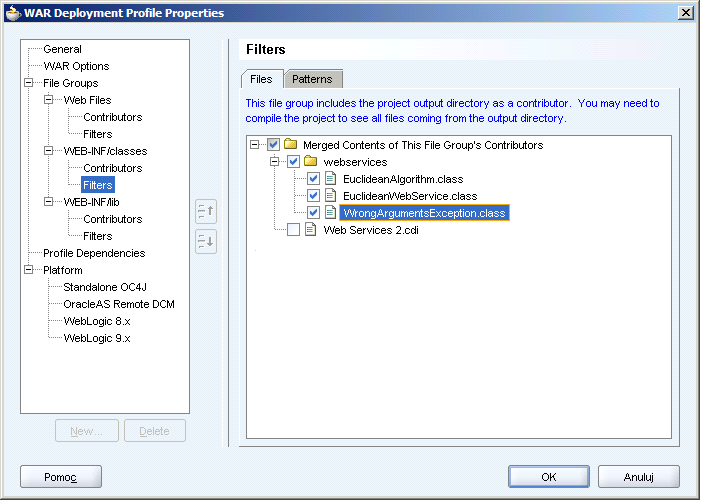The width and height of the screenshot is (701, 501).
Task: Click the EuclideanAlgorithm.class file icon
Action: [330, 179]
